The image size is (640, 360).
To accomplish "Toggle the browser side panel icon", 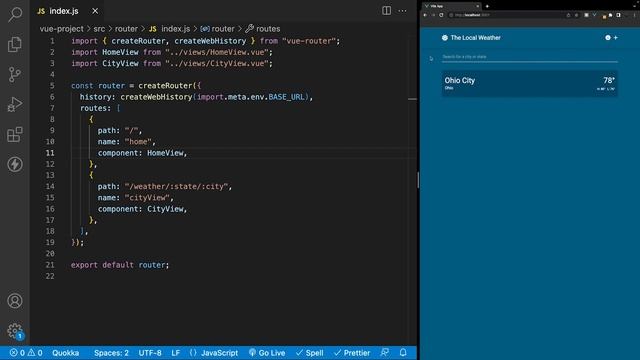I will (x=618, y=15).
